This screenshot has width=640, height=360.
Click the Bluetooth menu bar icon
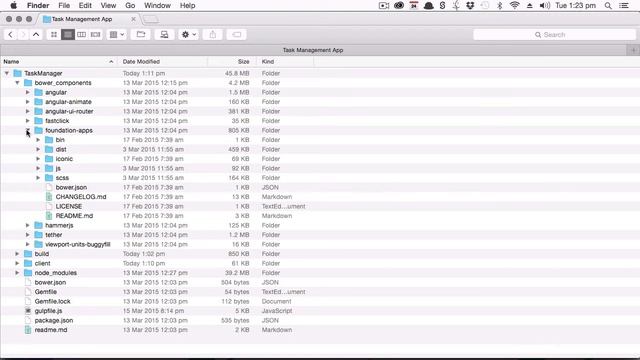tap(500, 6)
